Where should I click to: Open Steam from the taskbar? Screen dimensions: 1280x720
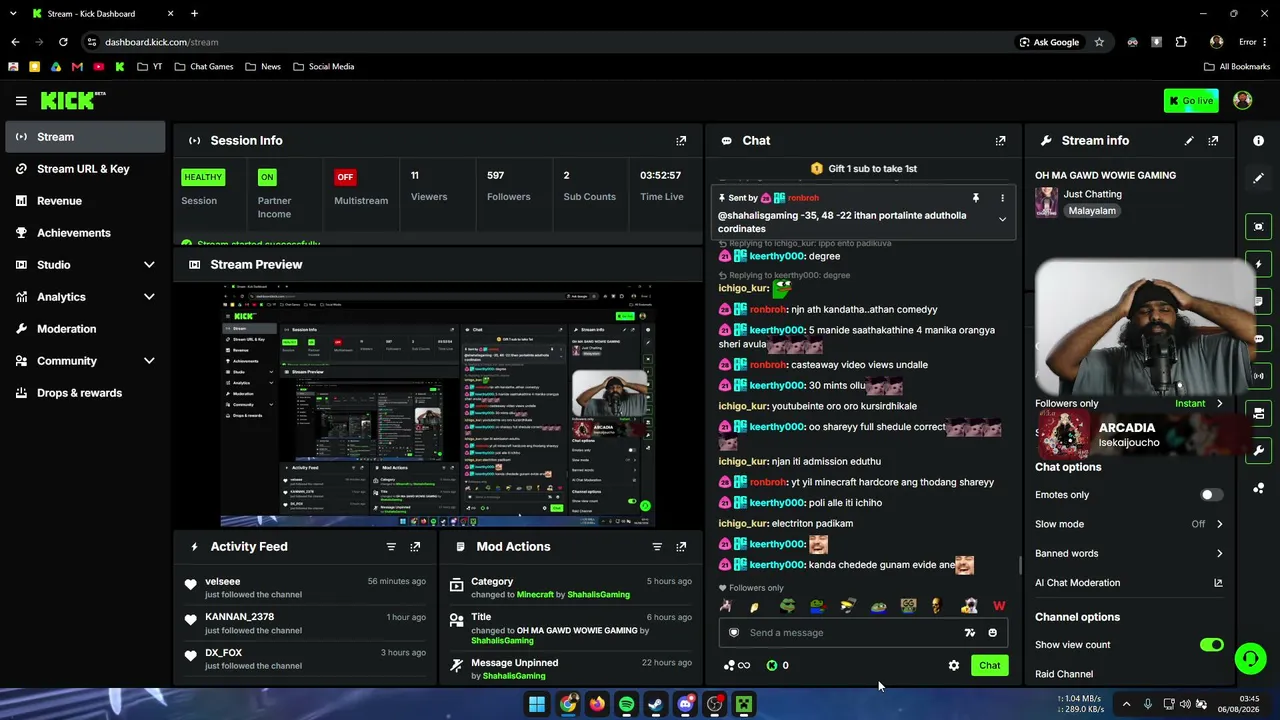pos(655,704)
